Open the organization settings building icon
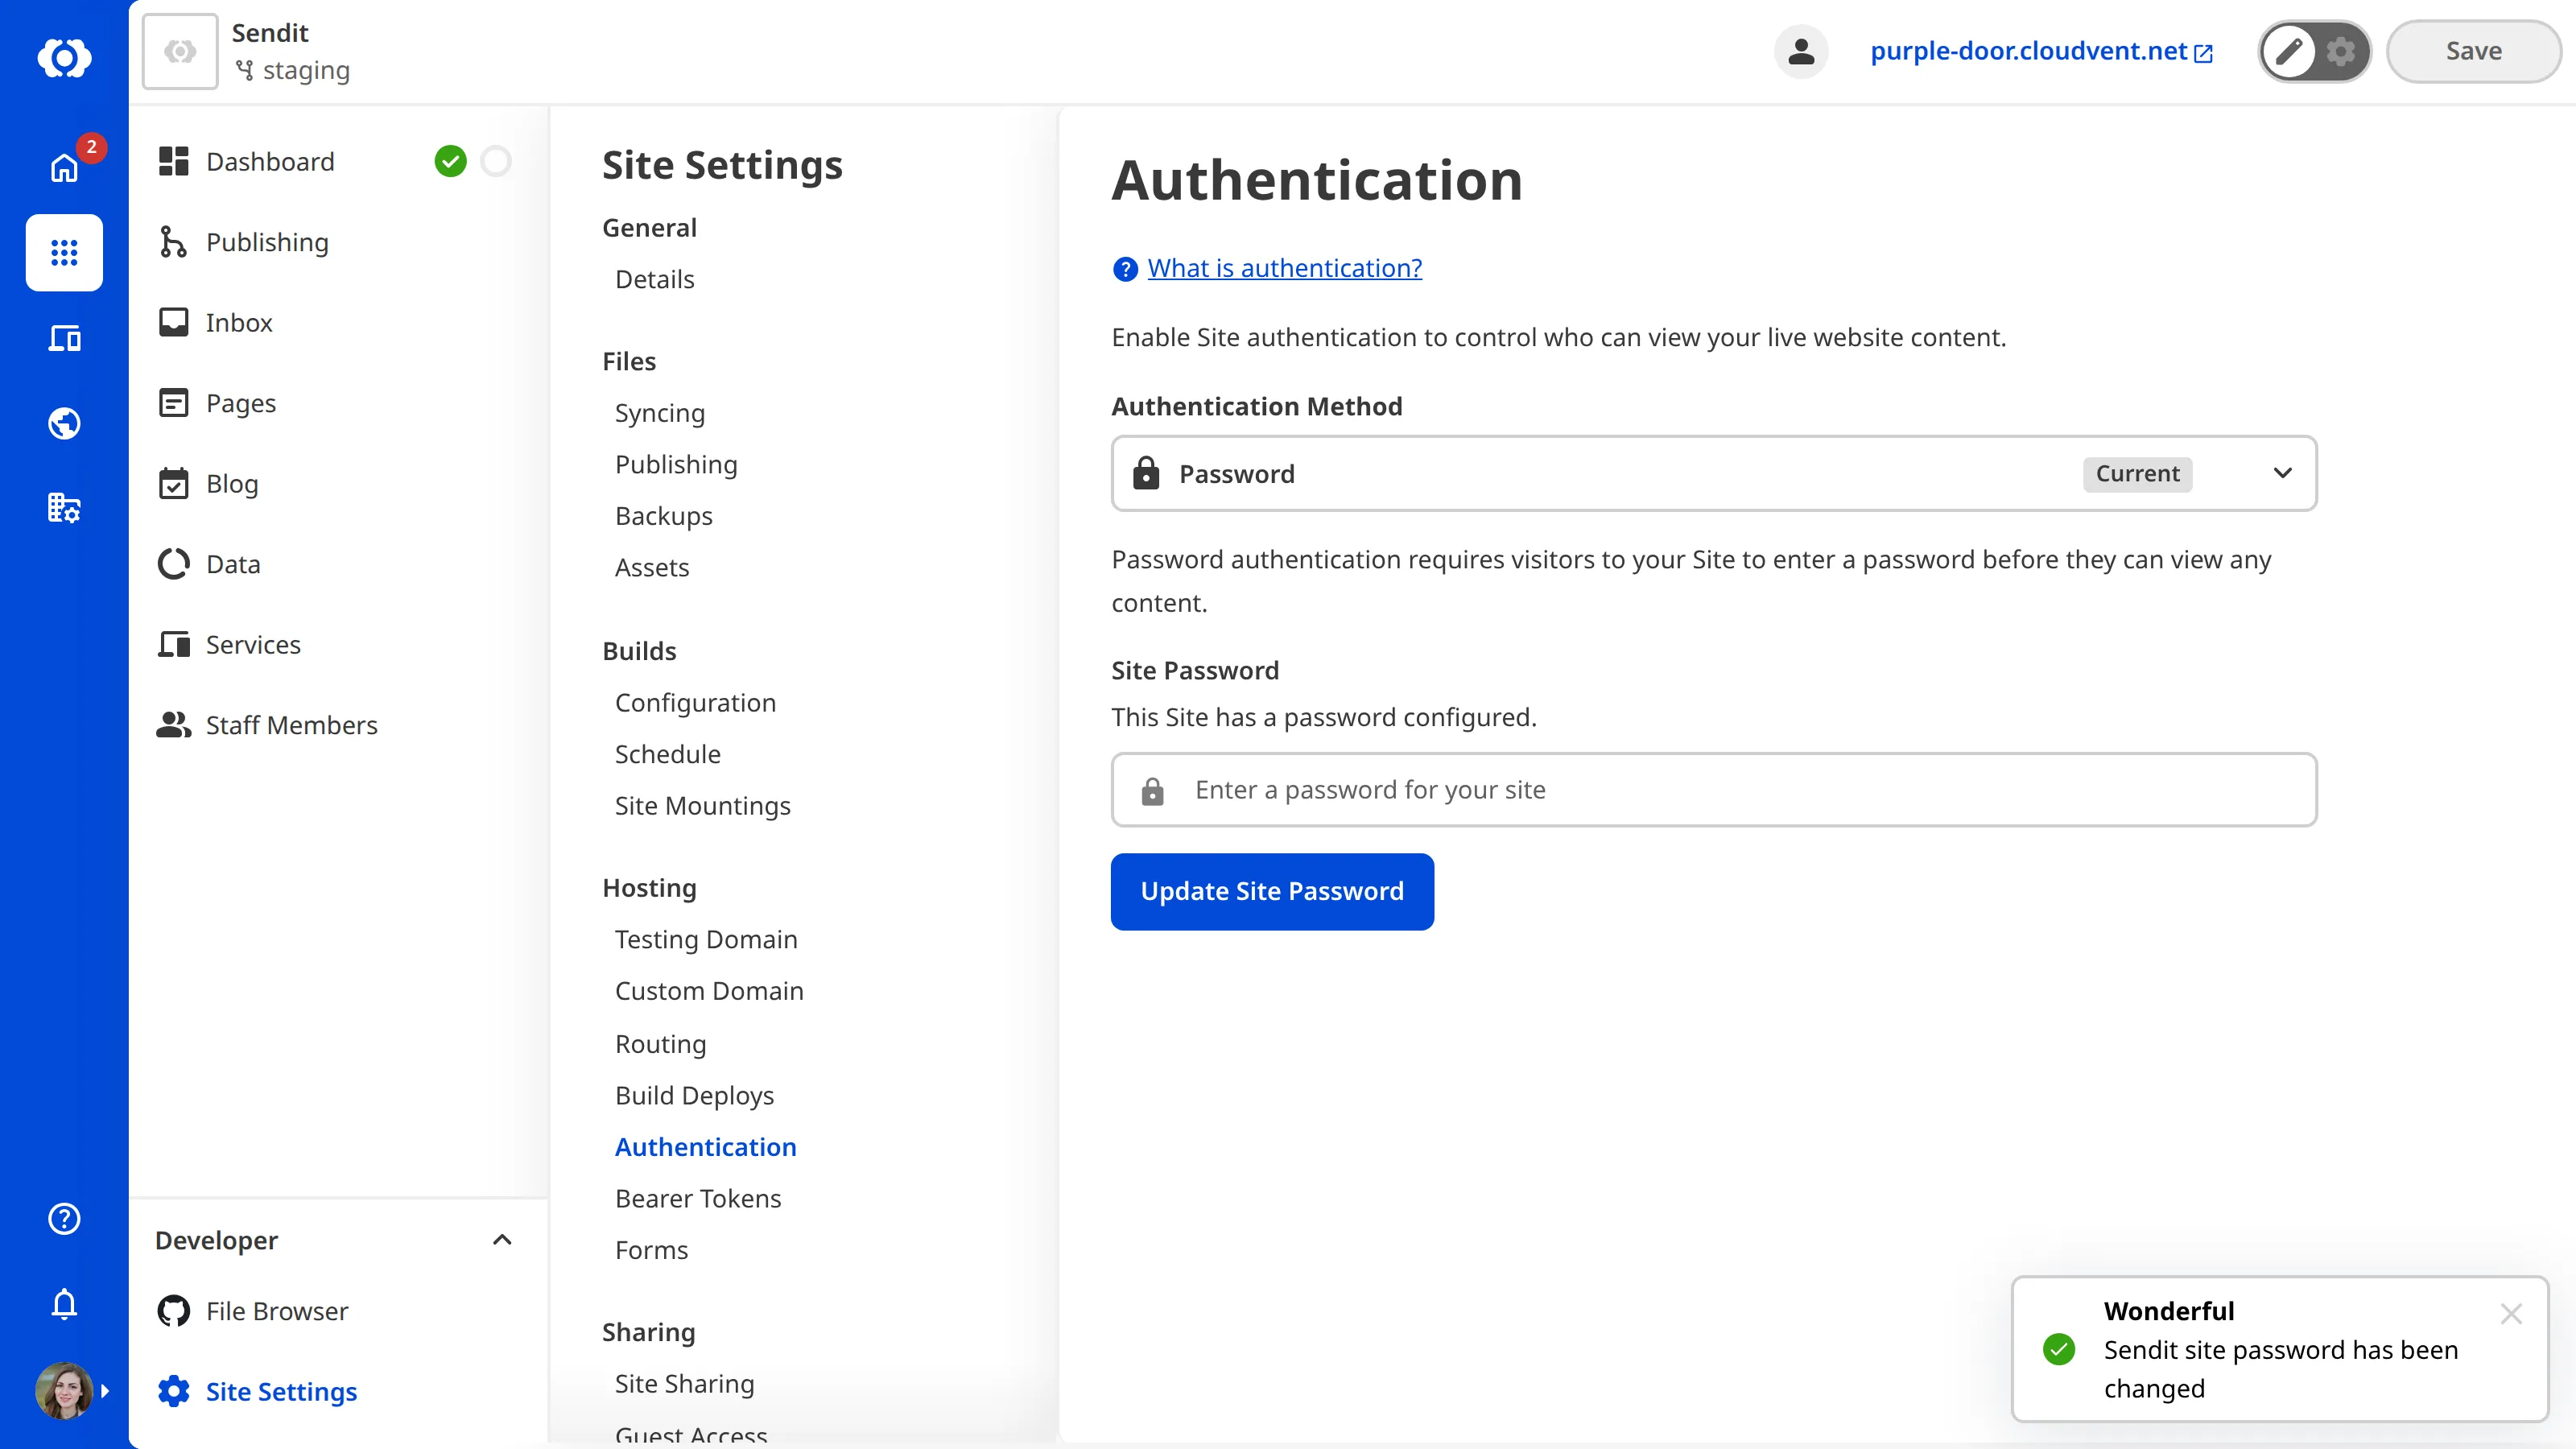2576x1449 pixels. tap(64, 508)
